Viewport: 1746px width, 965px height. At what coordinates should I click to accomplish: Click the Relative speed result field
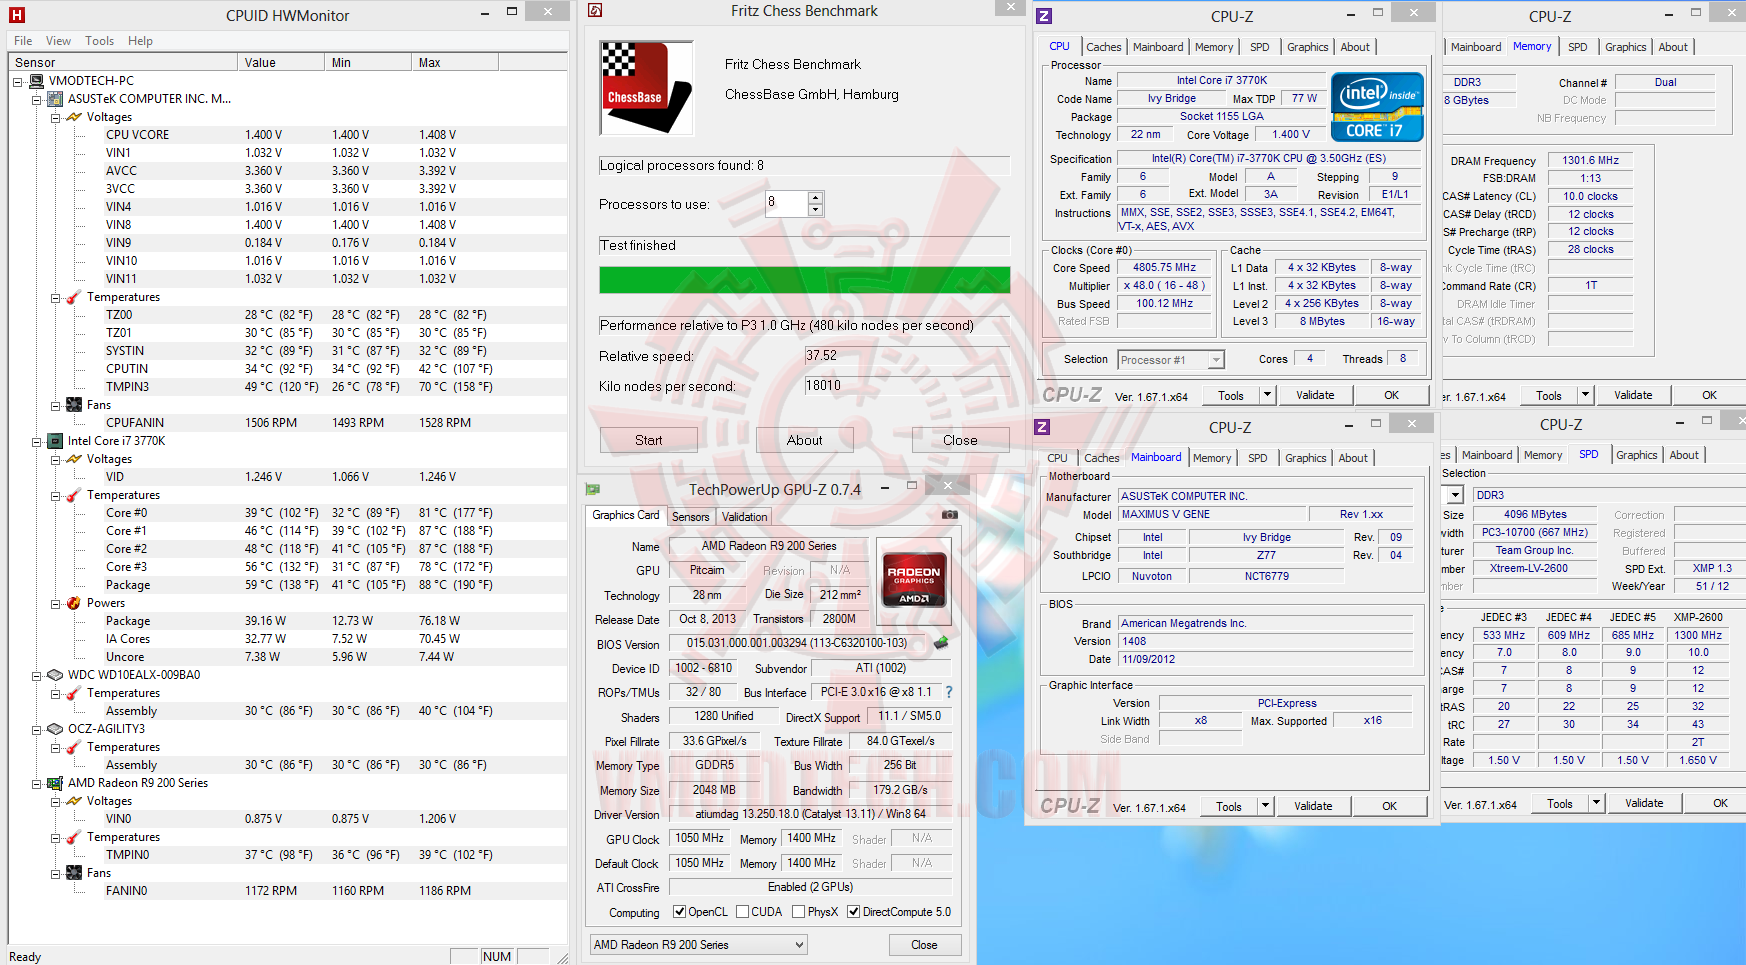(x=907, y=356)
